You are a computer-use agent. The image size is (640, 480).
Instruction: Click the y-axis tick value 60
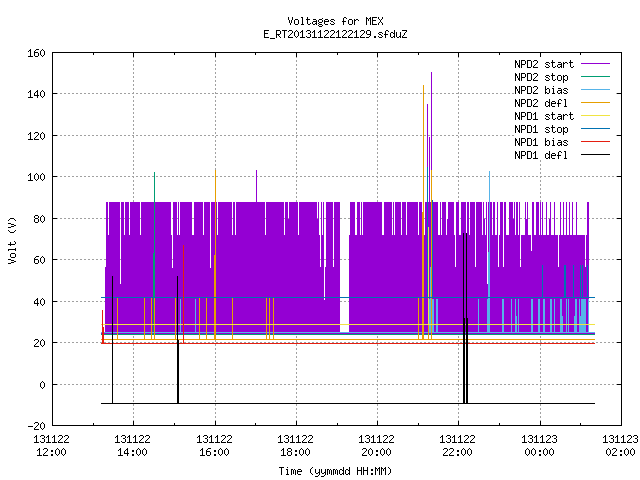coord(39,260)
